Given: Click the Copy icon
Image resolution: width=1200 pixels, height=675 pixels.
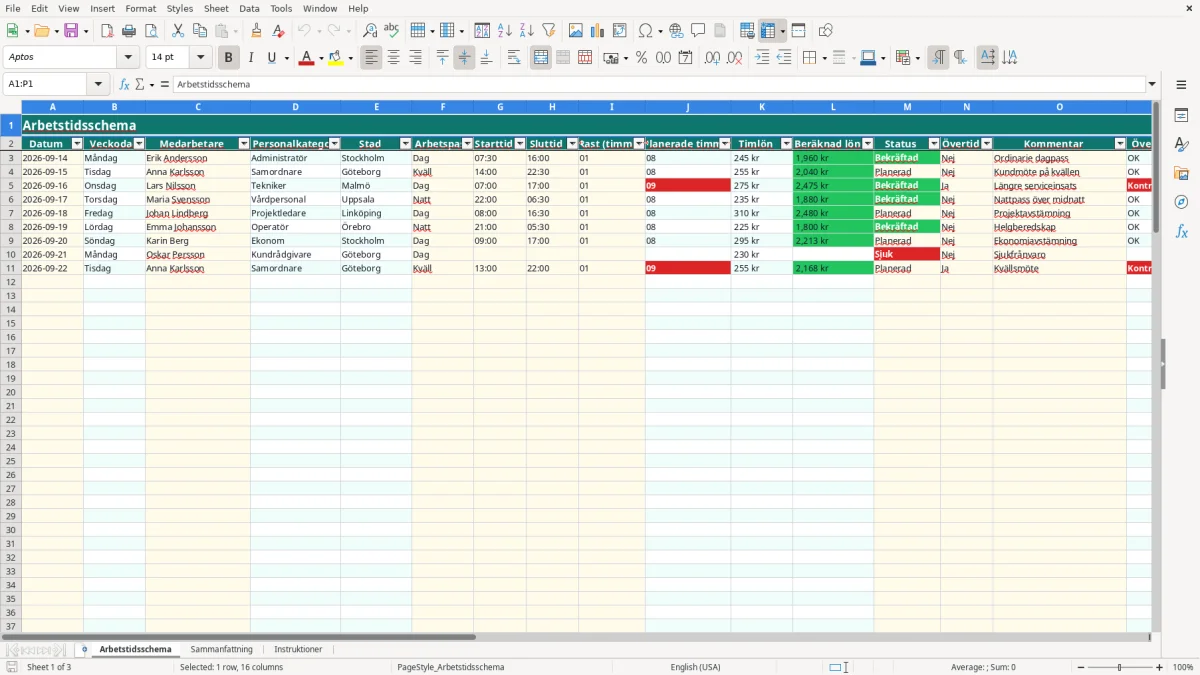Looking at the screenshot, I should point(198,31).
